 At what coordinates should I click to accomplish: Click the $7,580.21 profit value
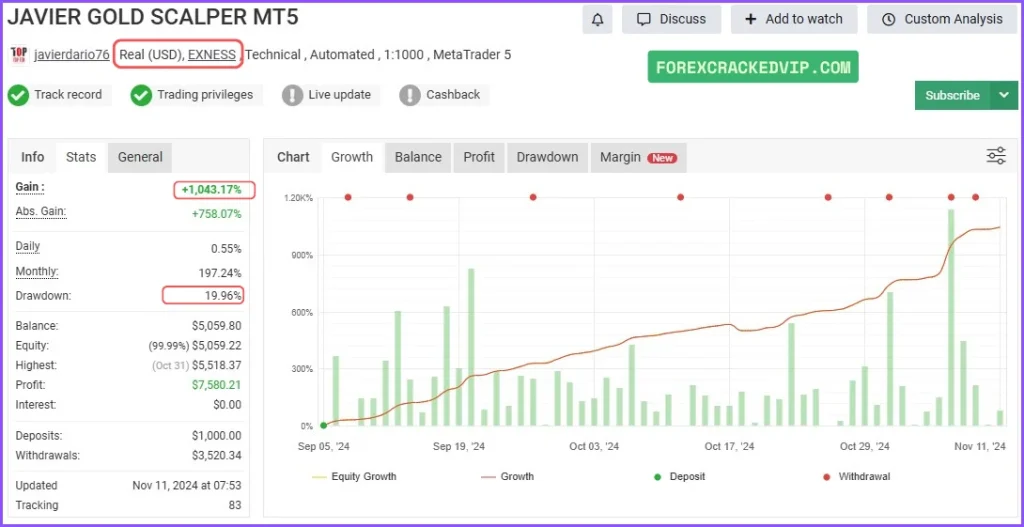pyautogui.click(x=216, y=385)
